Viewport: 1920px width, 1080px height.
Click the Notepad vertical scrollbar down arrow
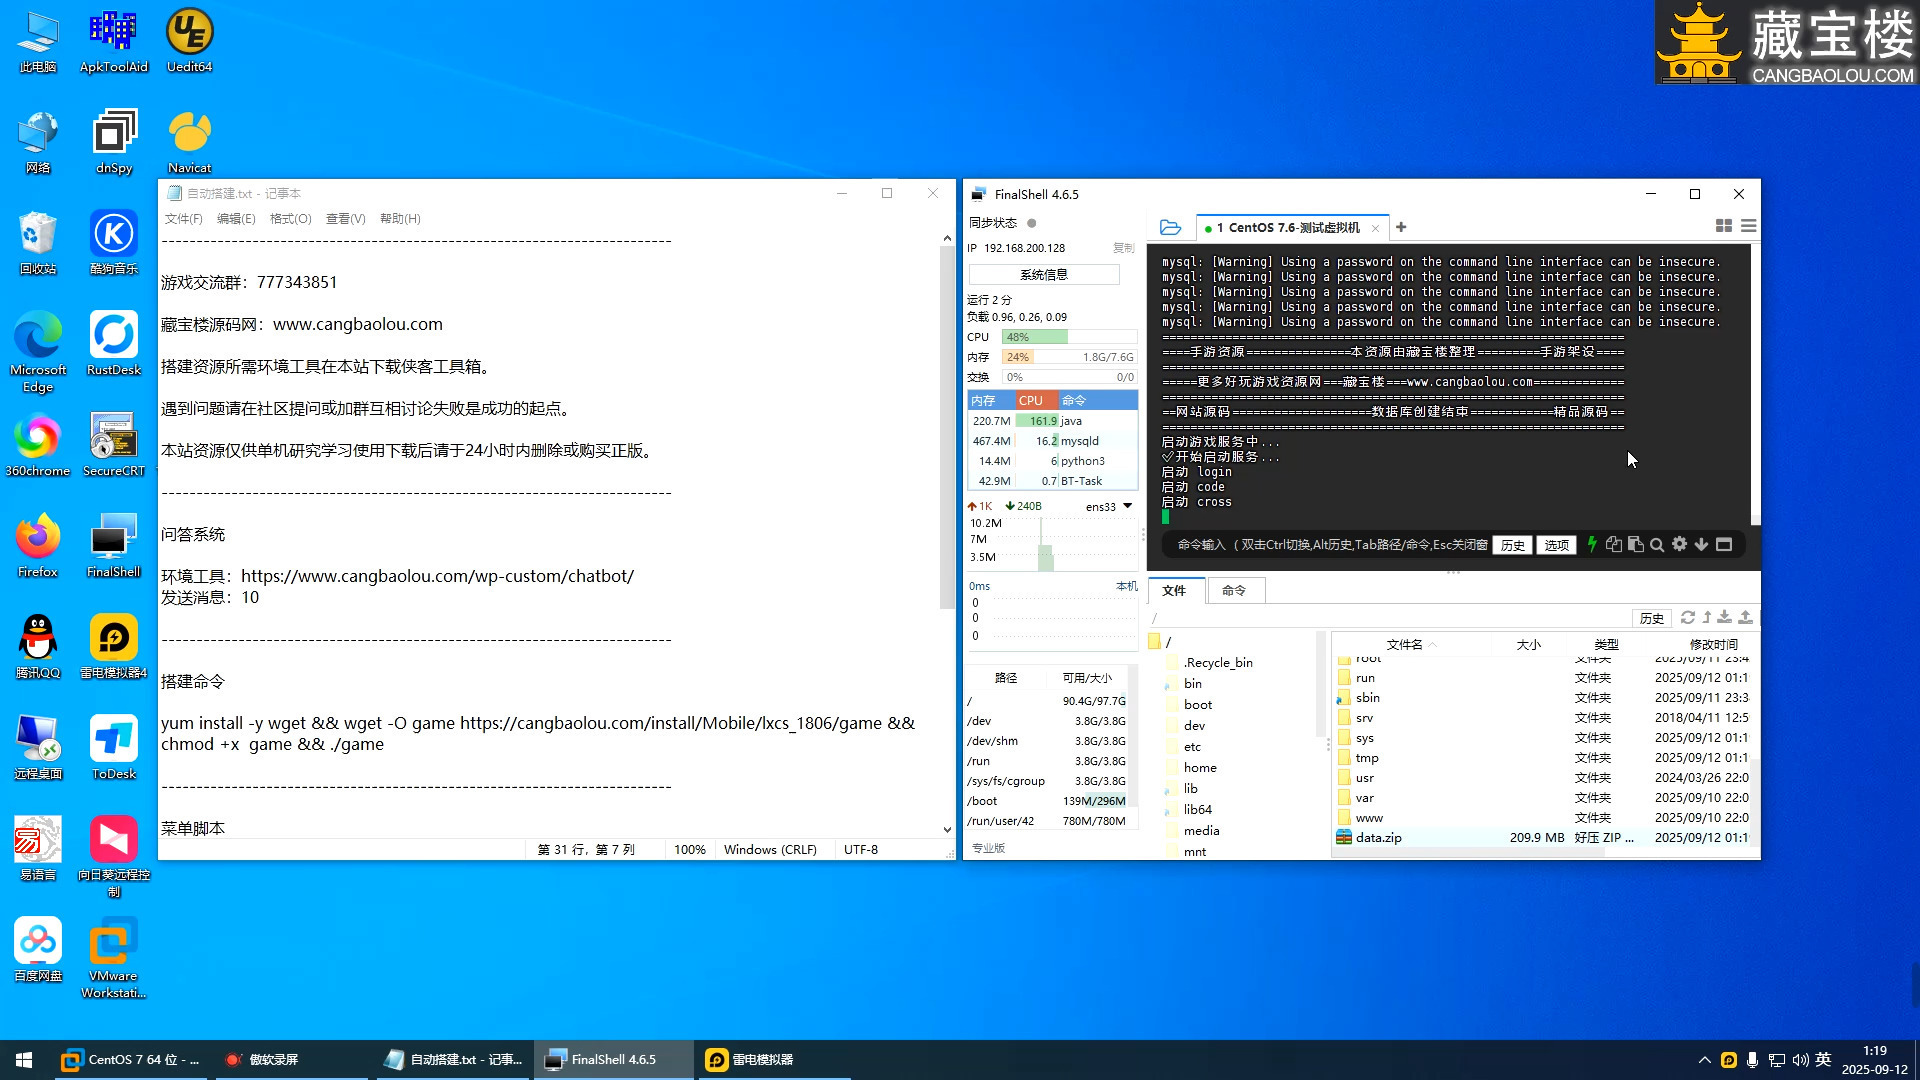947,830
